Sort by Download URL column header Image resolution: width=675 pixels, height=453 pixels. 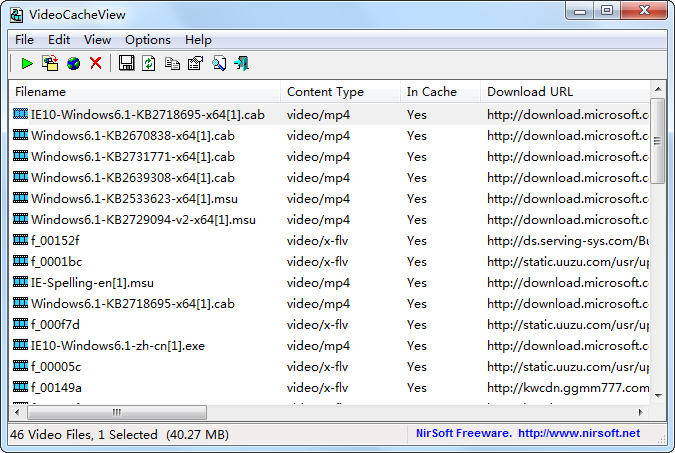(x=565, y=92)
